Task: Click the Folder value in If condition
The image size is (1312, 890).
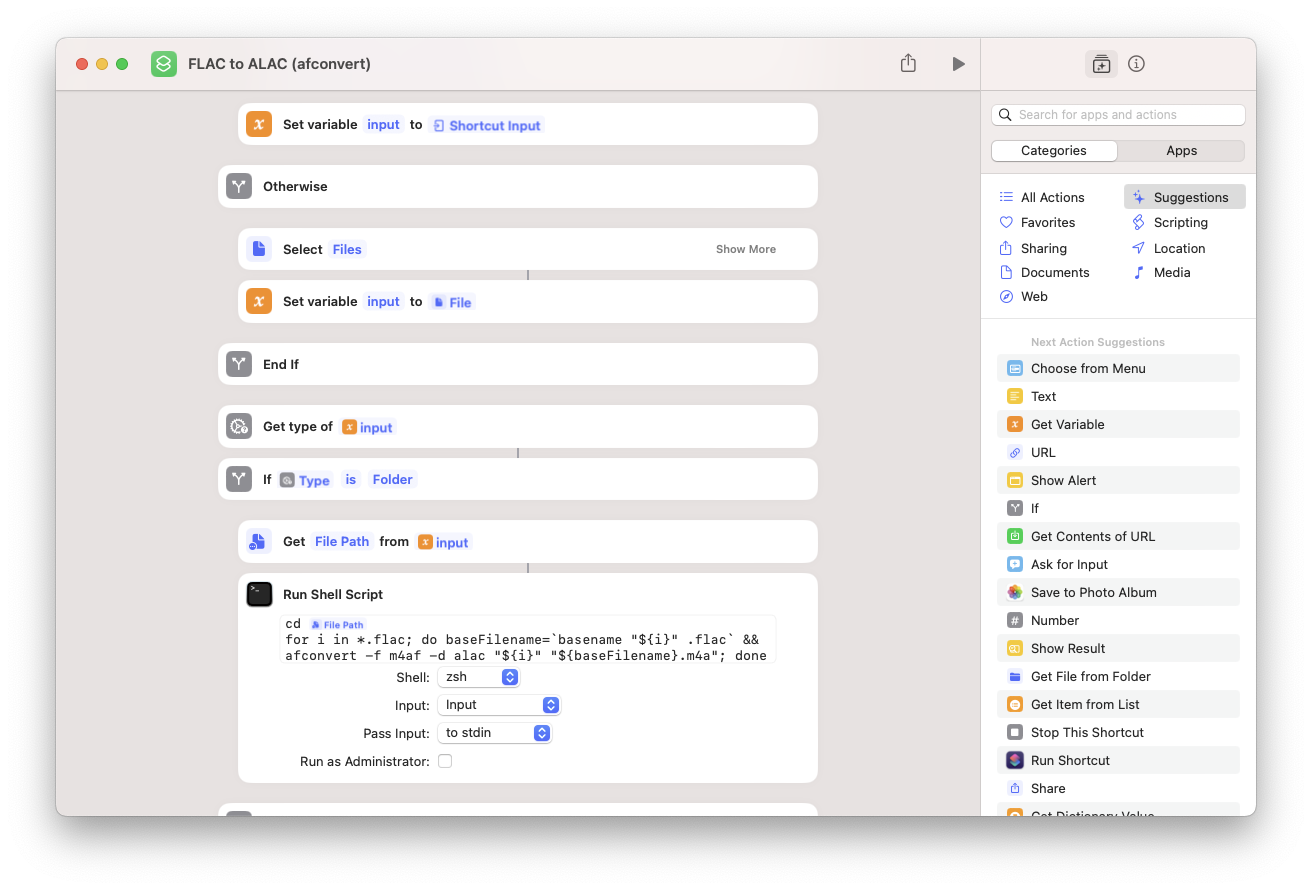Action: coord(392,480)
